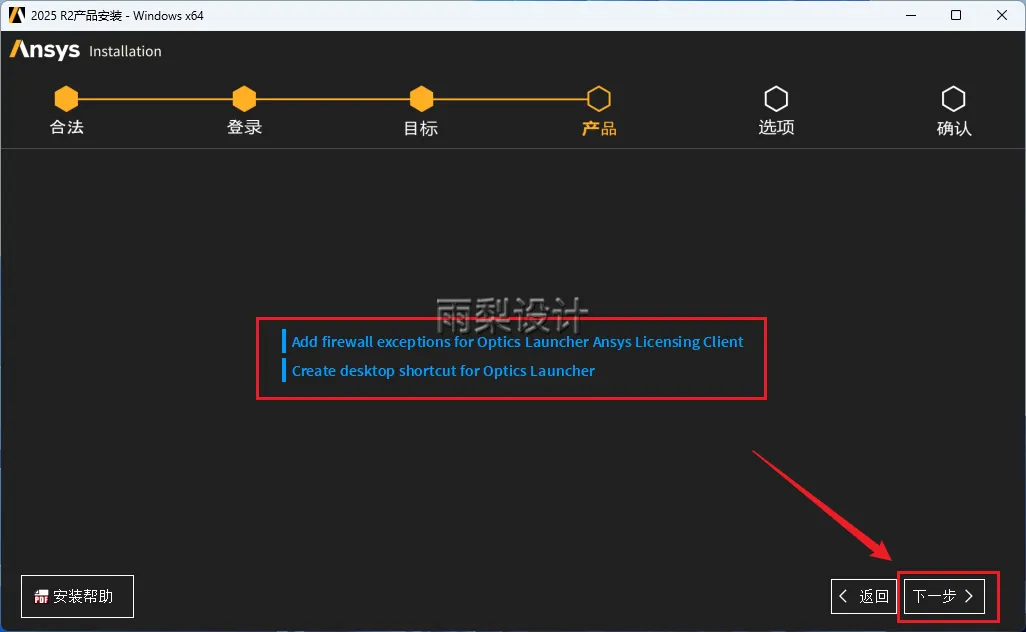Click the 产品 step label
This screenshot has width=1026, height=632.
(x=599, y=128)
